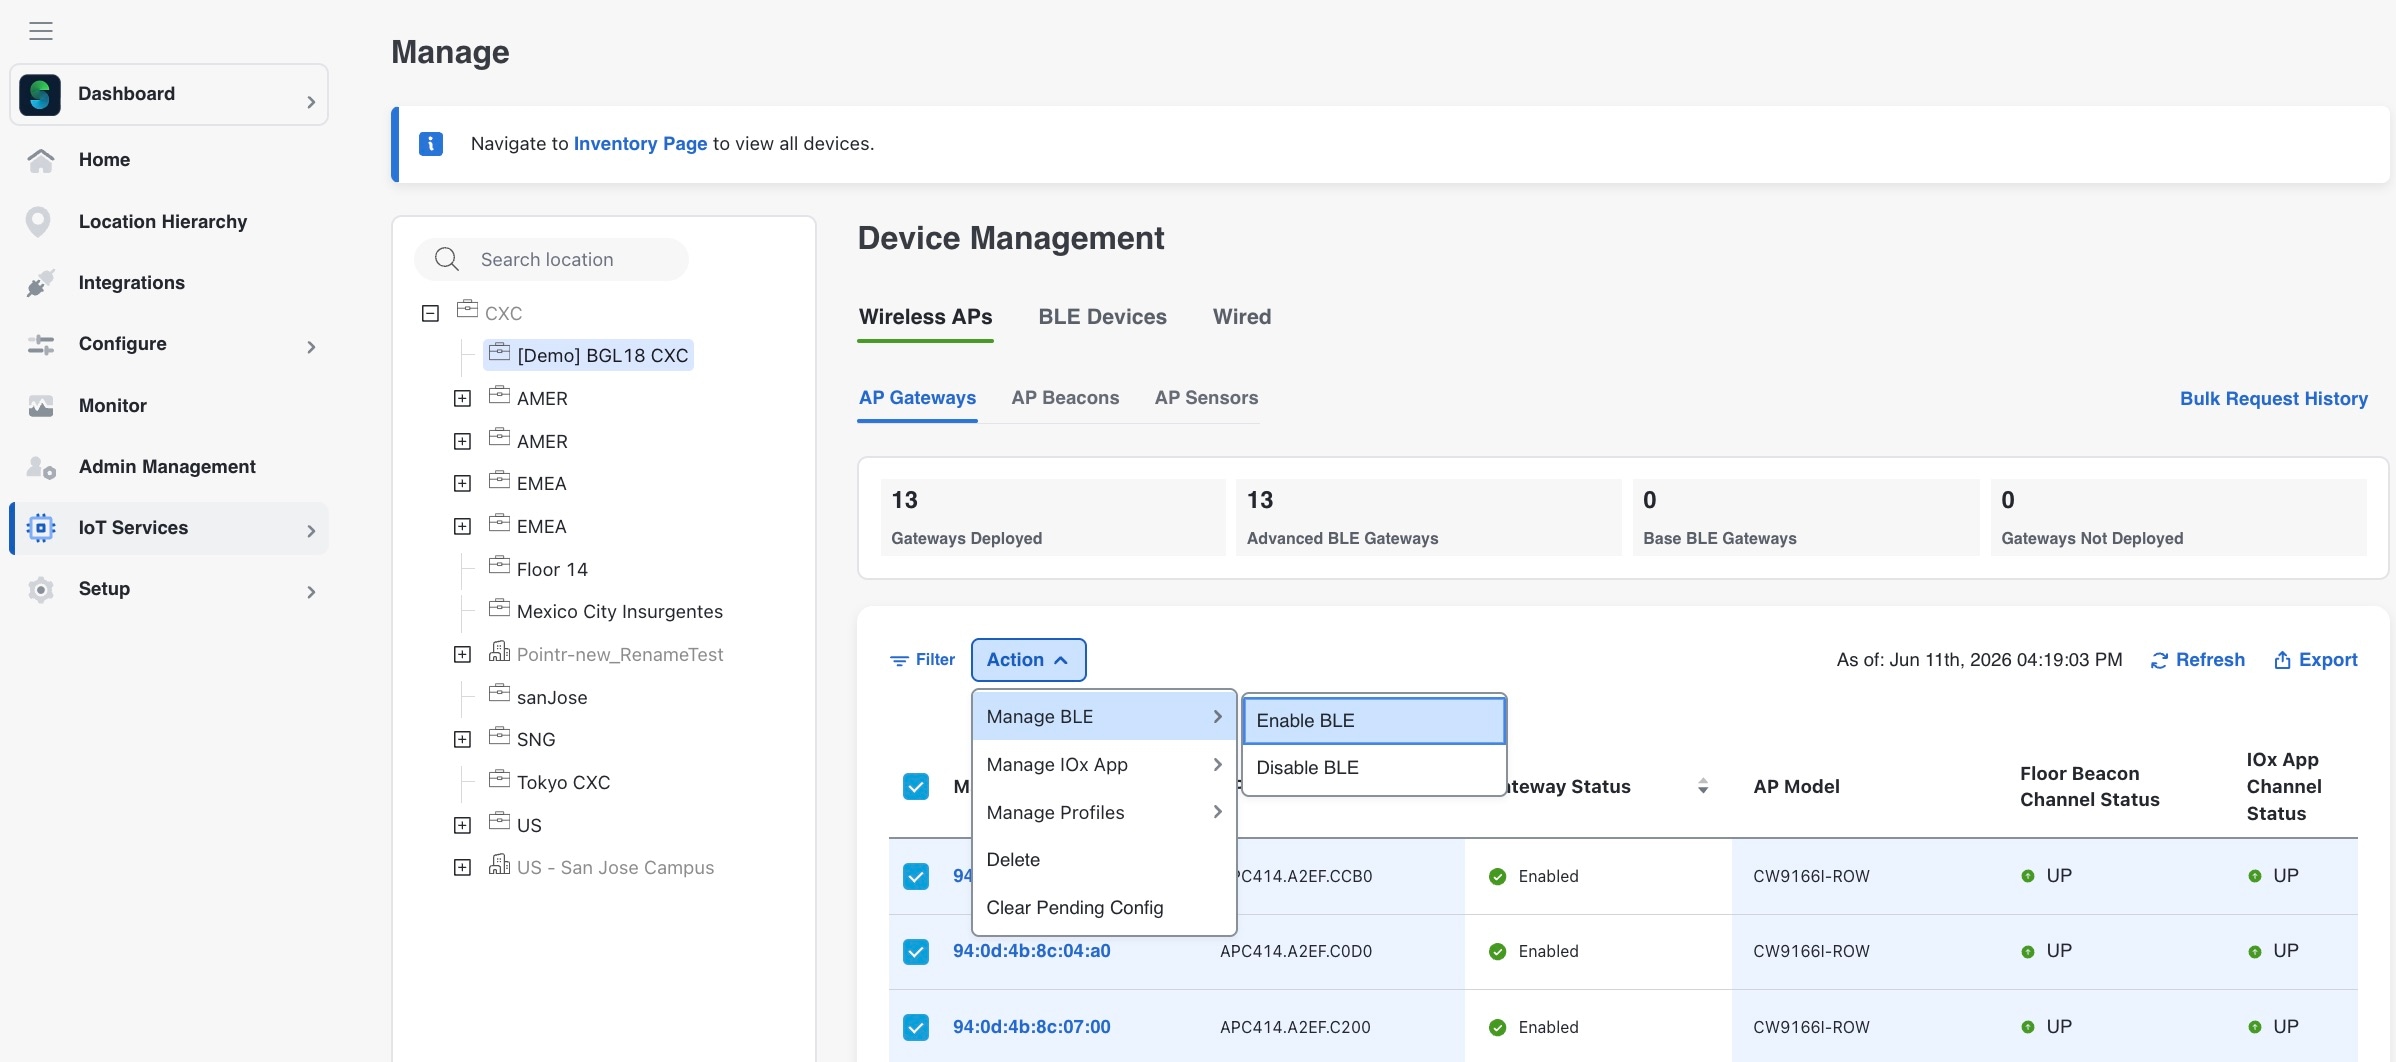Expand the second AMER tree node

pyautogui.click(x=462, y=442)
